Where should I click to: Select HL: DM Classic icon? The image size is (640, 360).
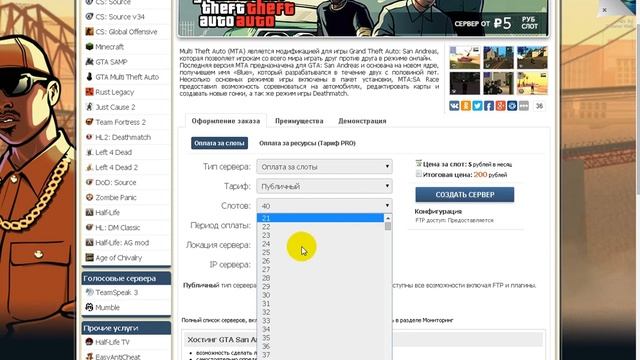pyautogui.click(x=89, y=227)
